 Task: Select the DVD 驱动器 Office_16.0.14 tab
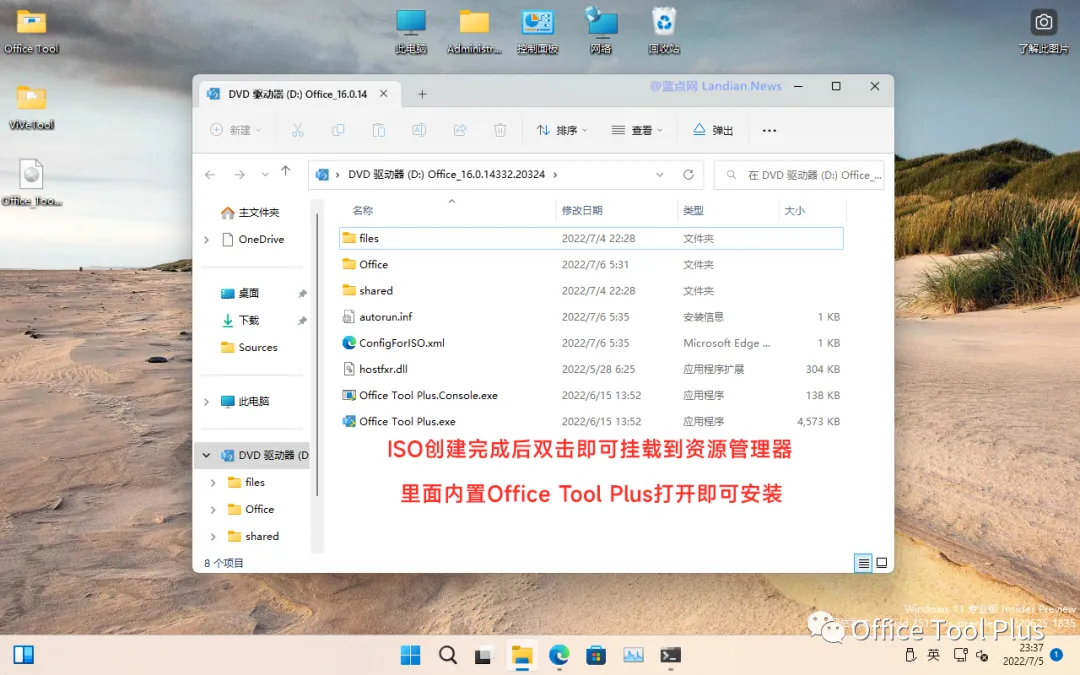click(x=298, y=94)
